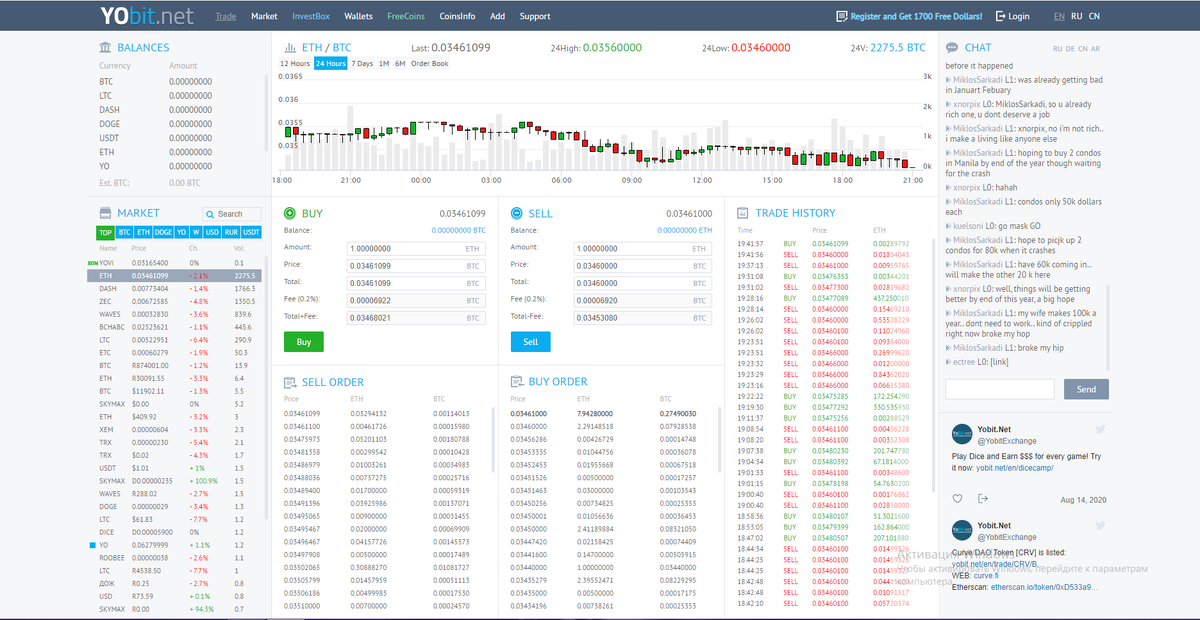Switch chat room to DE
The width and height of the screenshot is (1200, 620).
coord(1070,48)
